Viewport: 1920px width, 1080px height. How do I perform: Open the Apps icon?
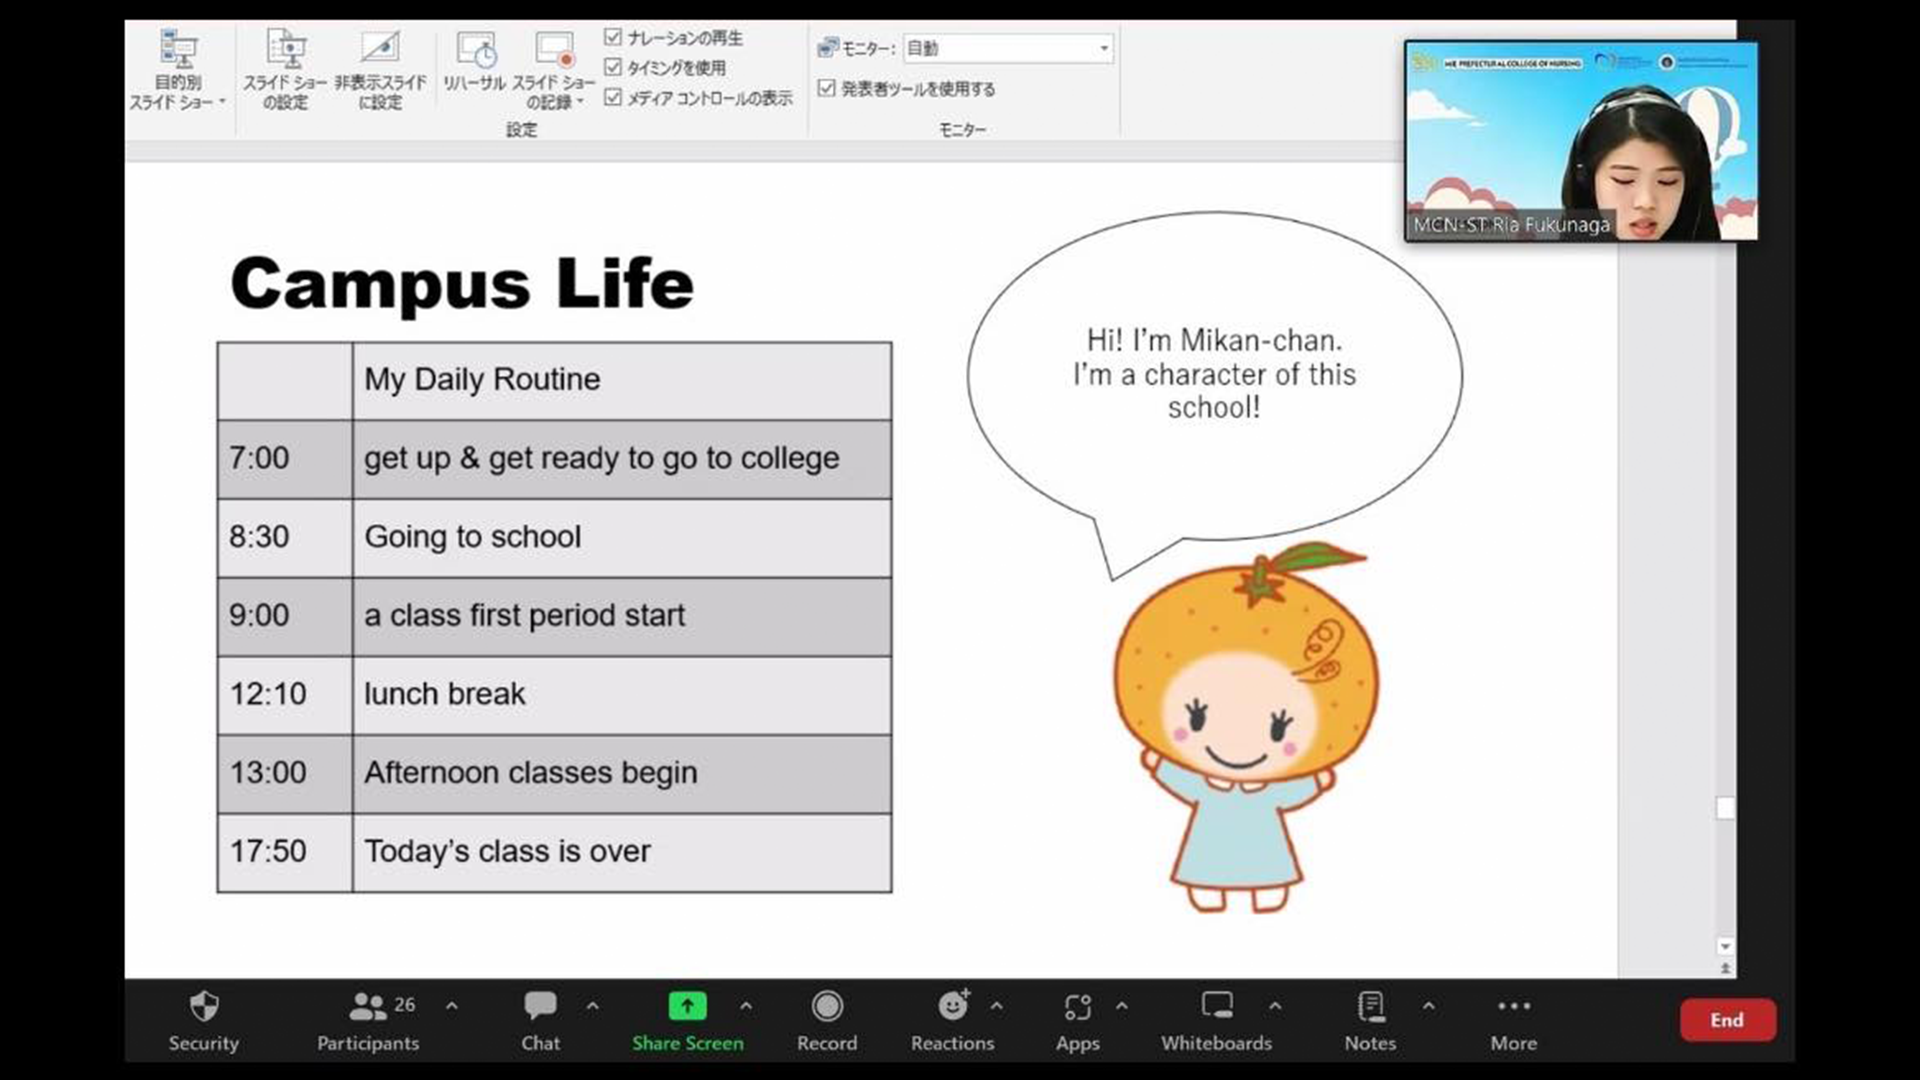[1077, 1006]
